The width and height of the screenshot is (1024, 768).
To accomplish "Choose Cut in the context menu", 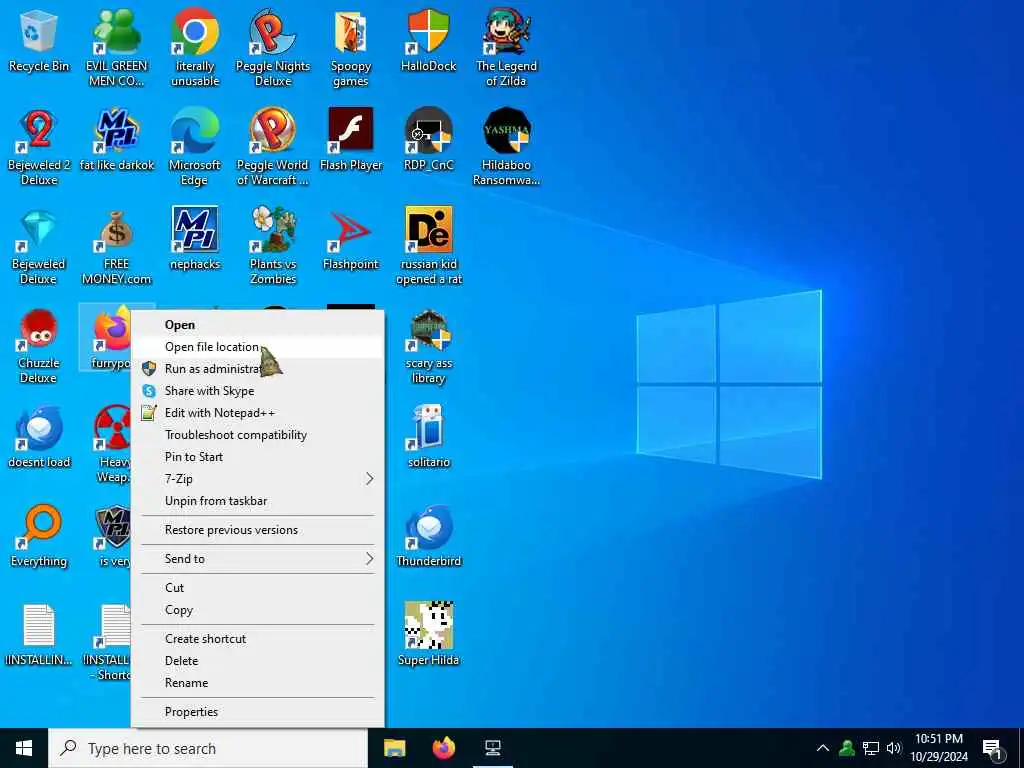I will (x=257, y=588).
